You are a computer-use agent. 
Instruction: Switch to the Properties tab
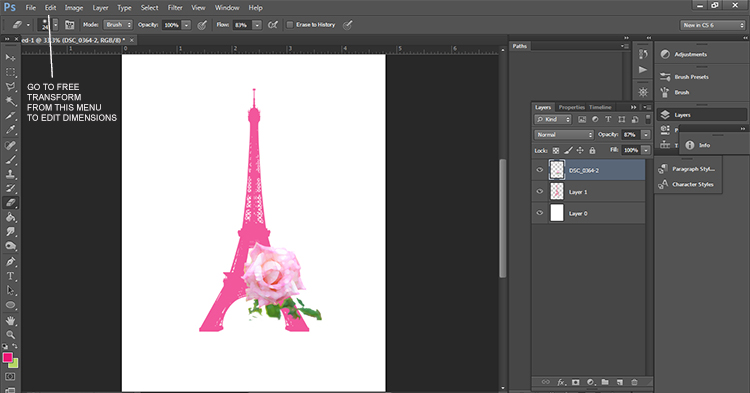point(572,107)
